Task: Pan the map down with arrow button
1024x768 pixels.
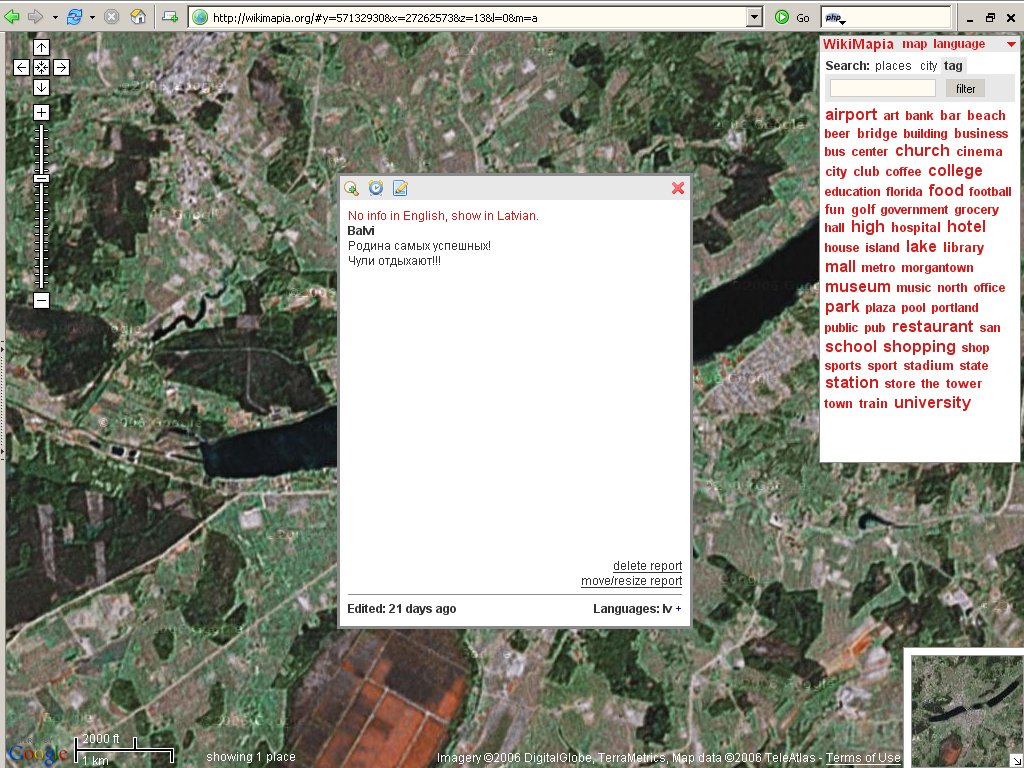Action: [x=41, y=87]
